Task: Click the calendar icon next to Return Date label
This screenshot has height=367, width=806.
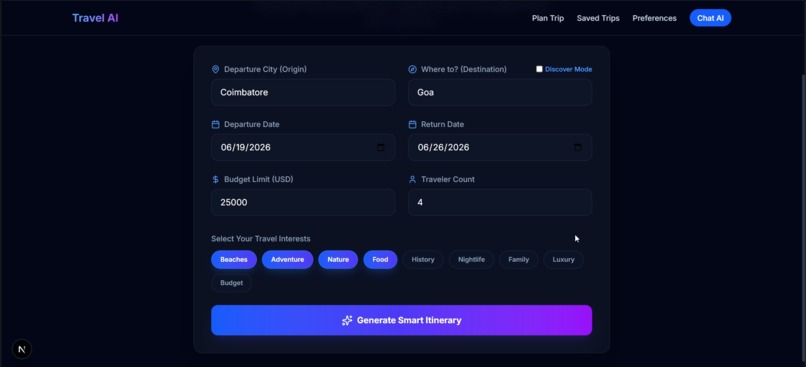Action: (x=412, y=124)
